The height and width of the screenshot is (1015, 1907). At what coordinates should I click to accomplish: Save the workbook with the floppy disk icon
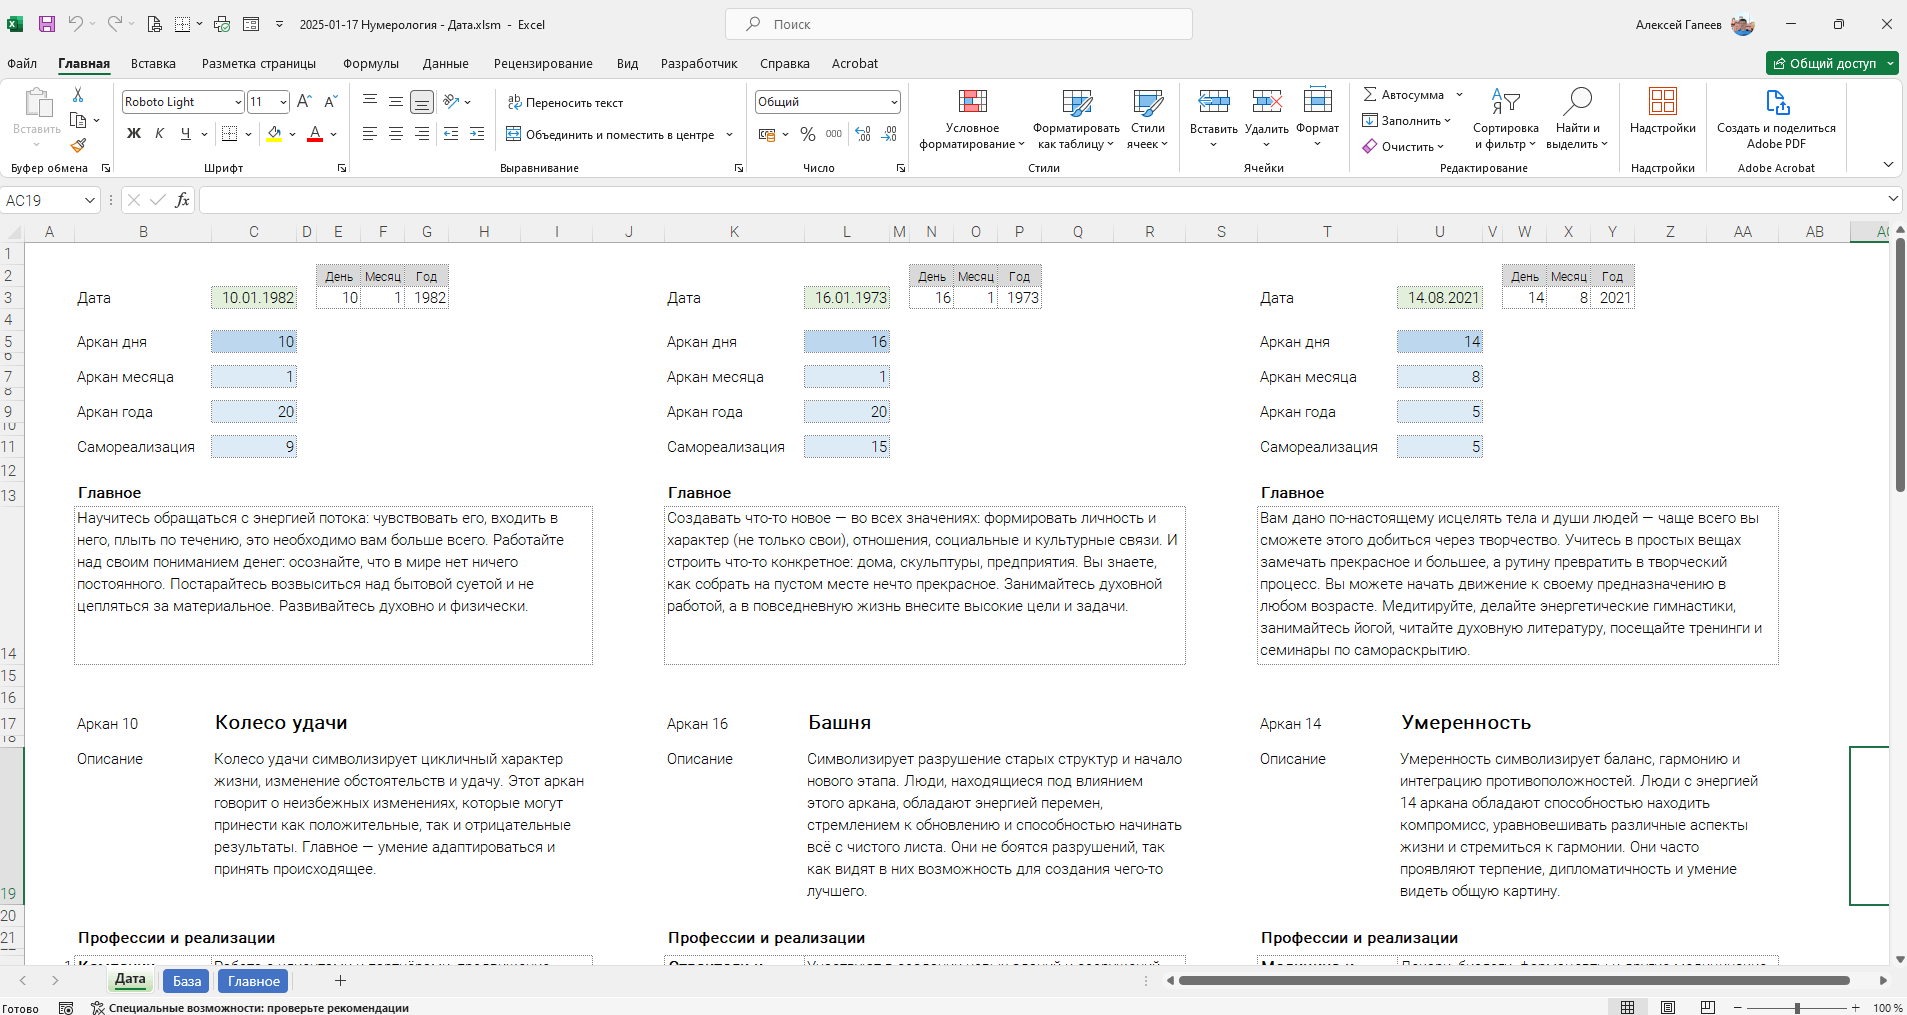pyautogui.click(x=46, y=24)
